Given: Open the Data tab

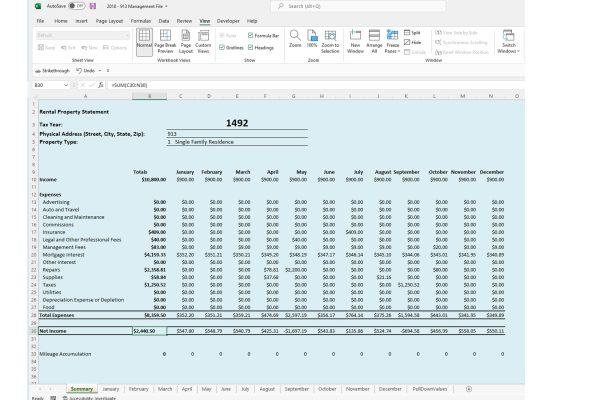Looking at the screenshot, I should click(164, 21).
